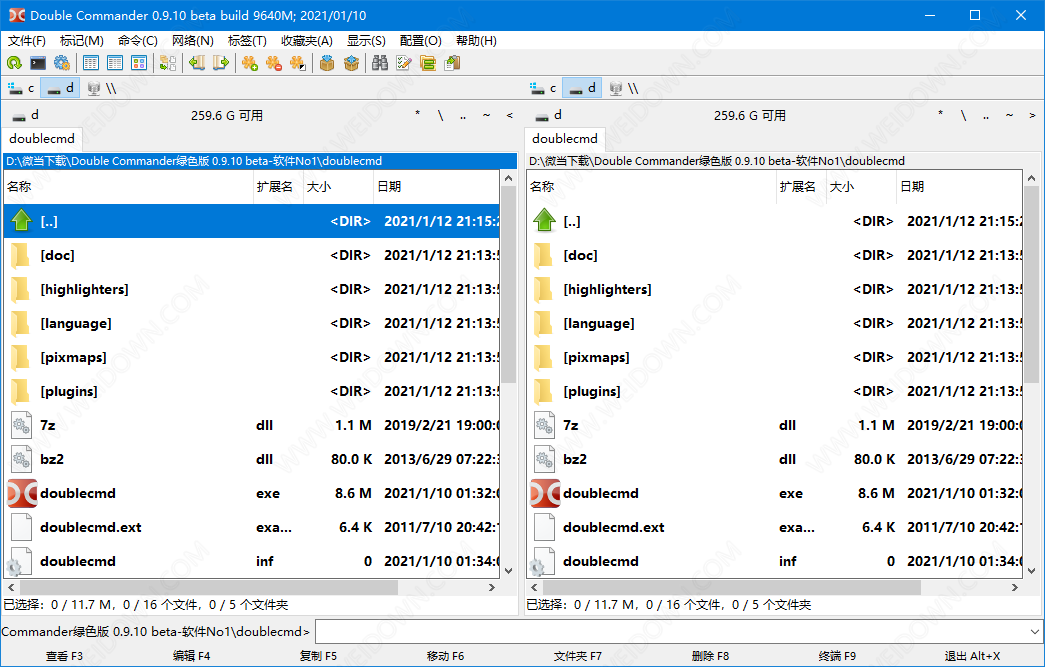Click the 查看 F3 button
Viewport: 1045px width, 667px height.
tap(65, 656)
